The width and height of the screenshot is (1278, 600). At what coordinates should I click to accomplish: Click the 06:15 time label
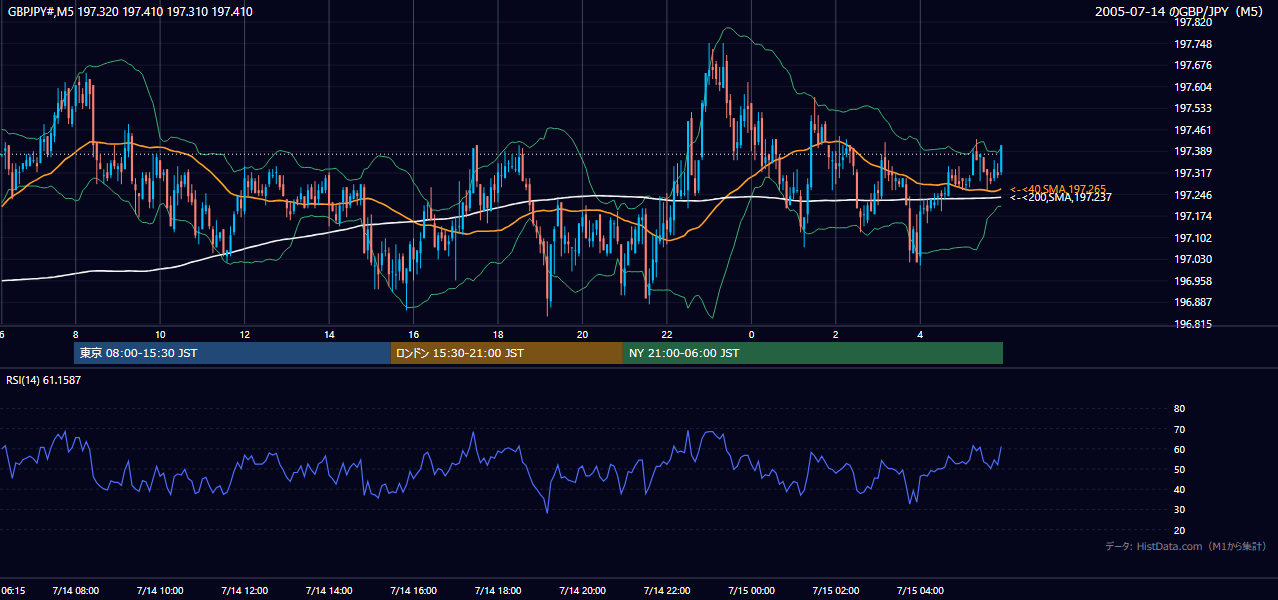[13, 591]
